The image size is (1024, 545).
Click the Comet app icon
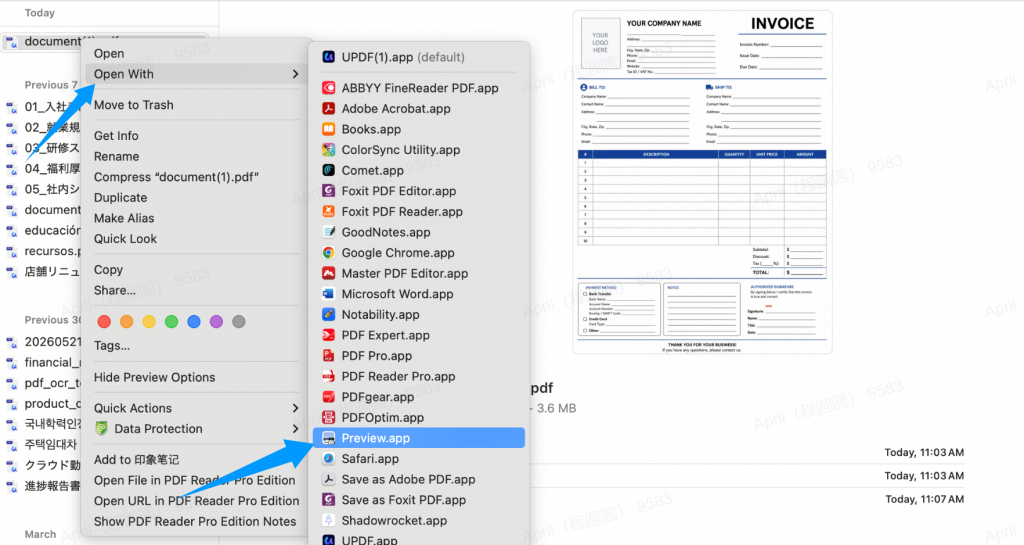(x=328, y=170)
